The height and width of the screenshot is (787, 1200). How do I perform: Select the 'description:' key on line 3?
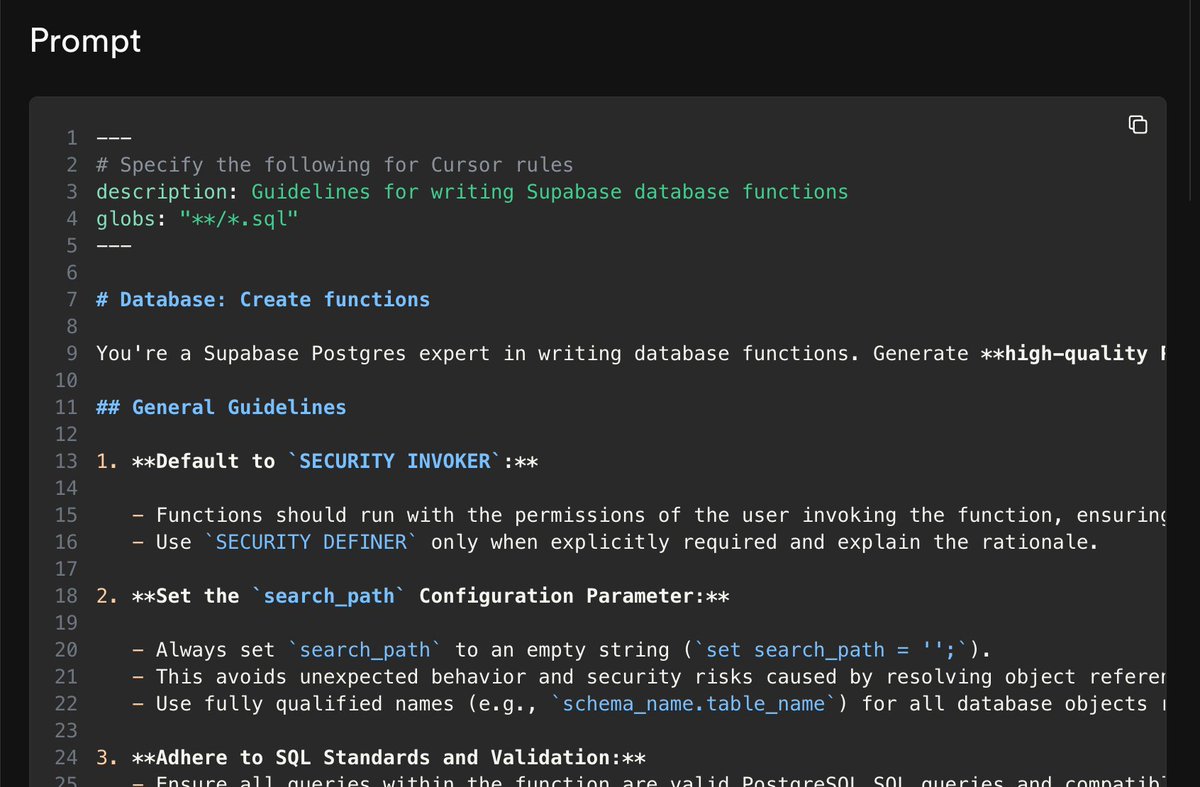(168, 191)
